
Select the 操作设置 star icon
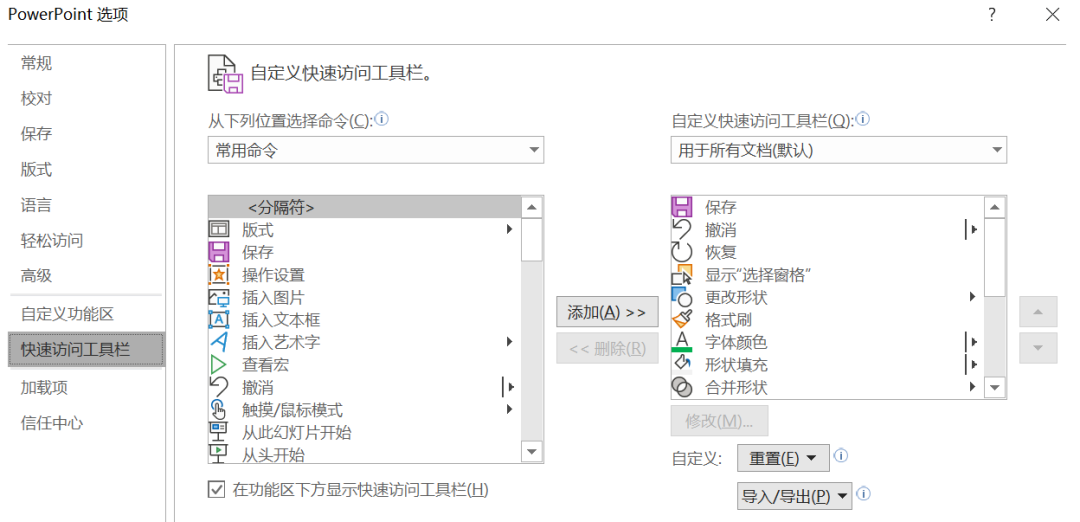click(x=218, y=275)
